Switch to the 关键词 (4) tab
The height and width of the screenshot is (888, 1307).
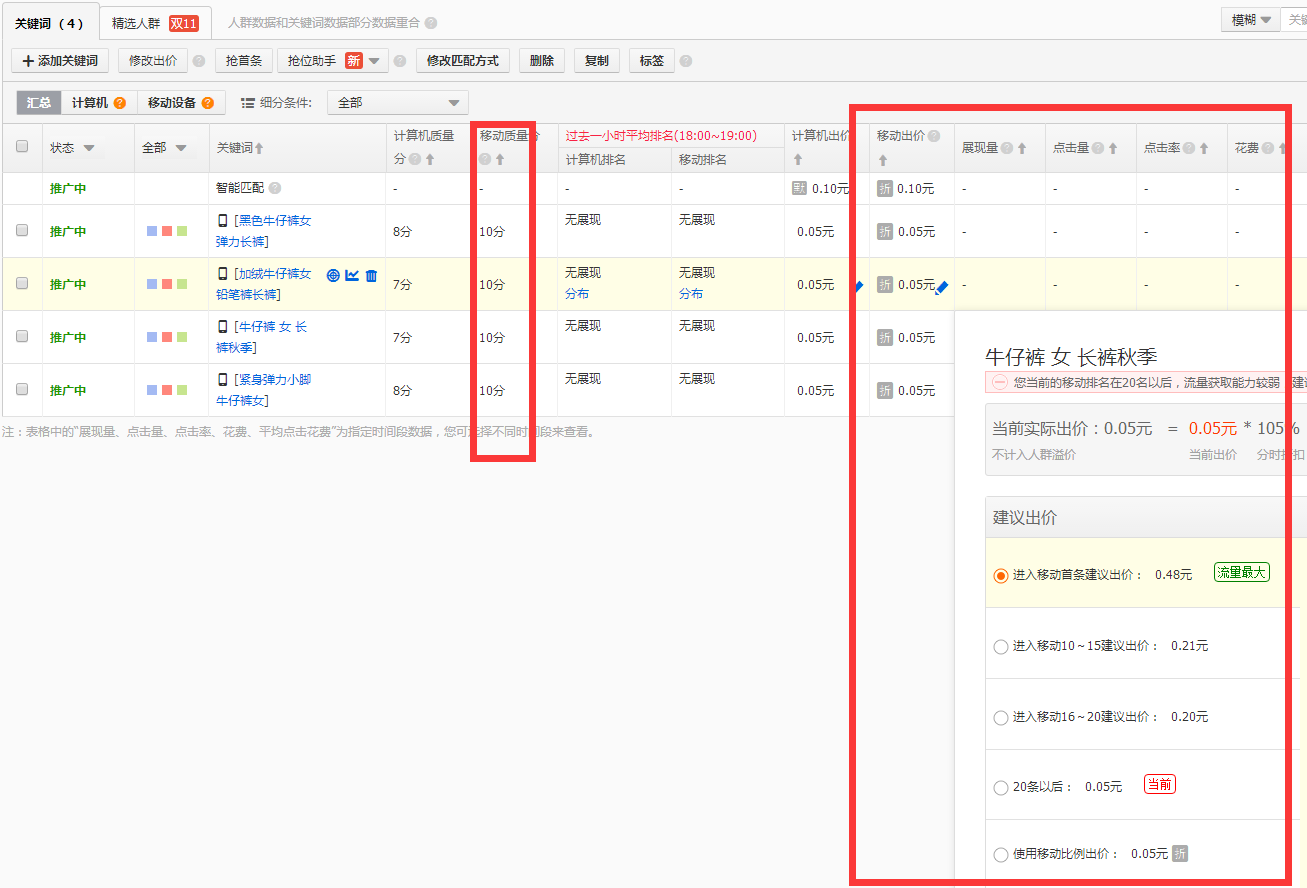pyautogui.click(x=49, y=23)
